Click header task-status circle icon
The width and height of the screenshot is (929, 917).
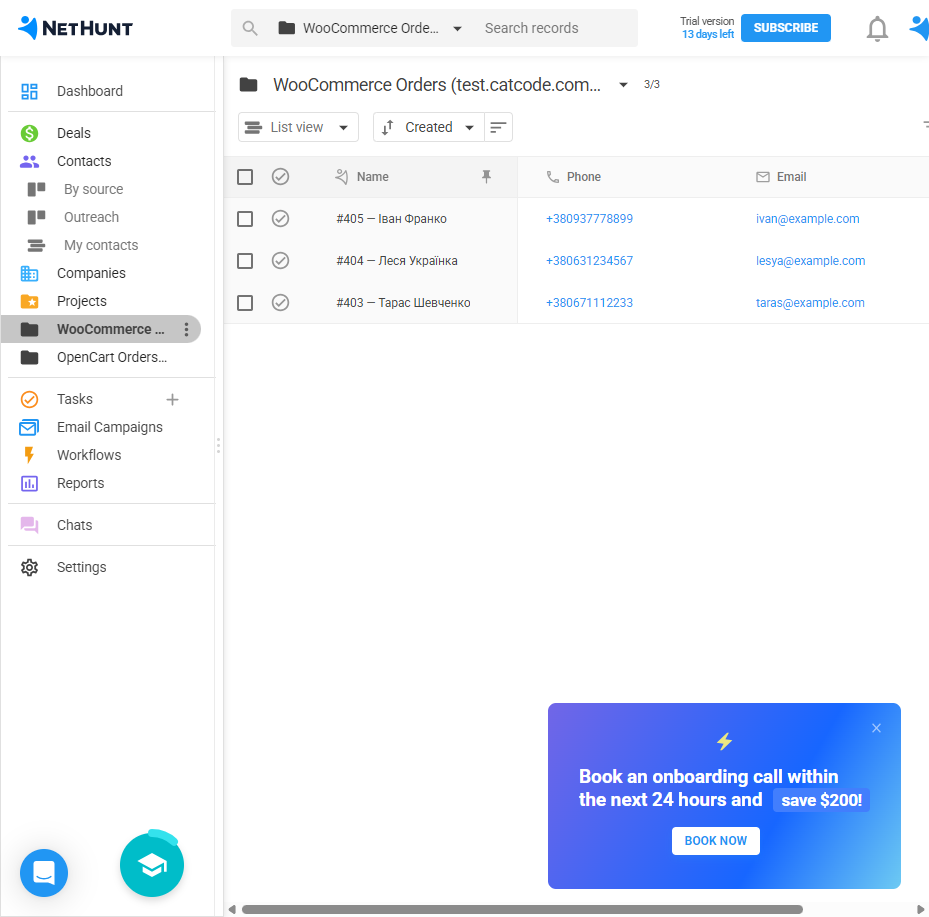click(x=280, y=177)
